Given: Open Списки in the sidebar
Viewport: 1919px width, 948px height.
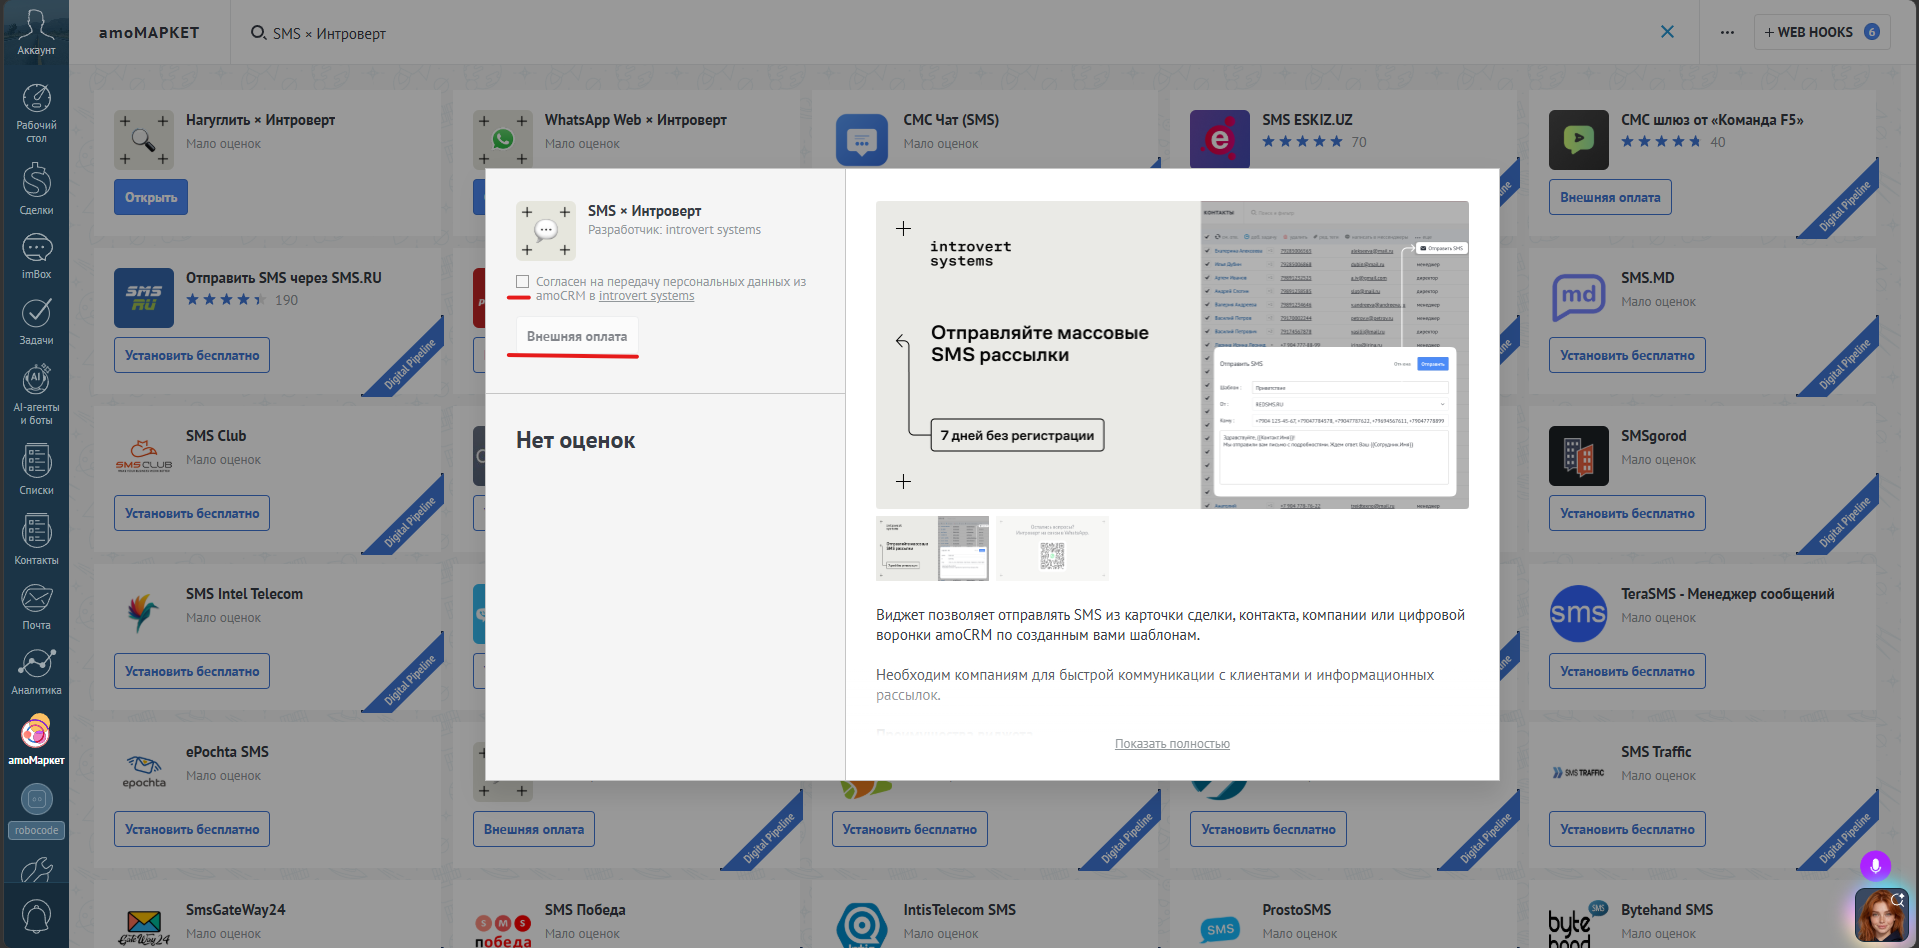Looking at the screenshot, I should tap(36, 469).
